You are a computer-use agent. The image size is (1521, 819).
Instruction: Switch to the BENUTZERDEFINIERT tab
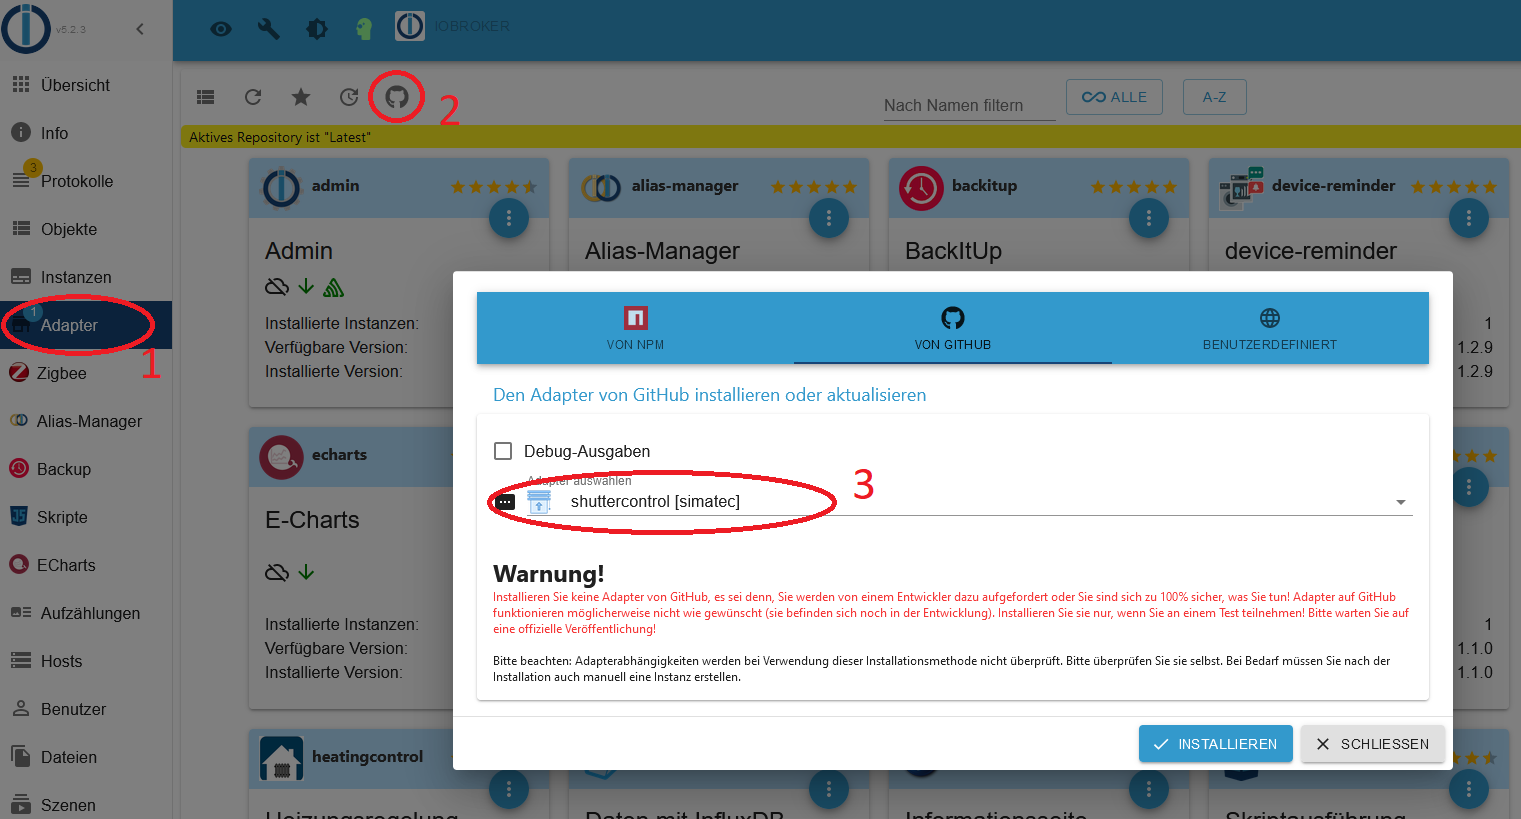[x=1270, y=328]
